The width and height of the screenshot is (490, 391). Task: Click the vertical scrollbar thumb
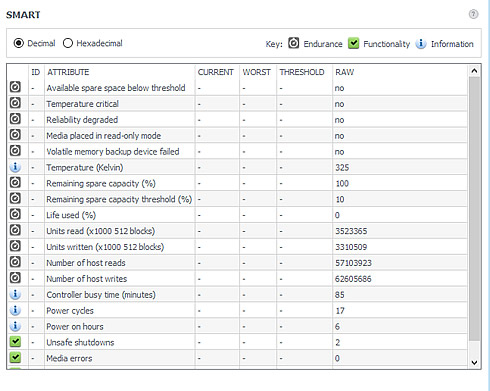pos(474,209)
